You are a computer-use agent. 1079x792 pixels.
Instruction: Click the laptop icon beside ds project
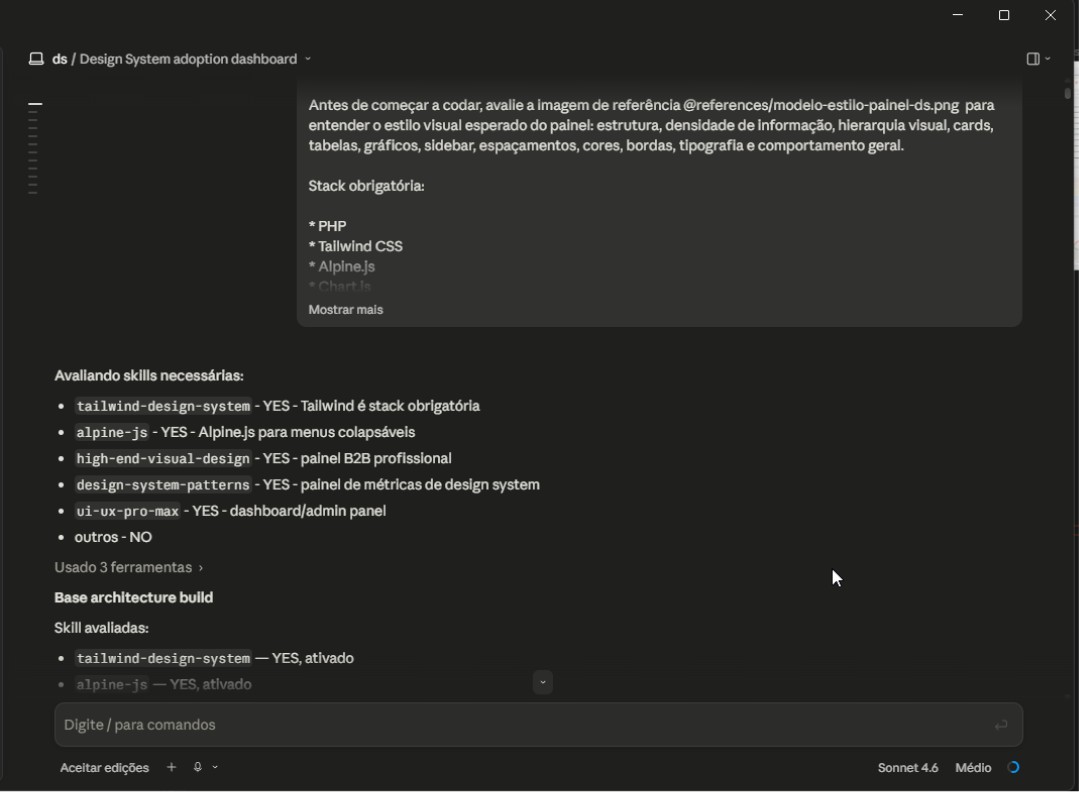coord(36,59)
